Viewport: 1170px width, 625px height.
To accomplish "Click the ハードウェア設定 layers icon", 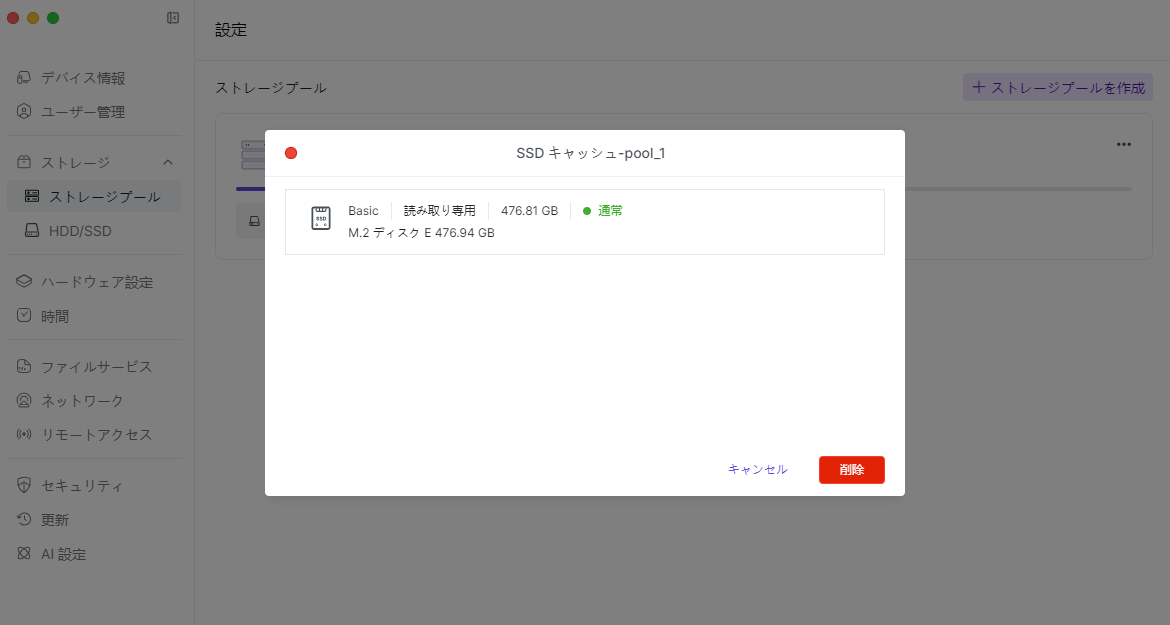I will point(25,282).
